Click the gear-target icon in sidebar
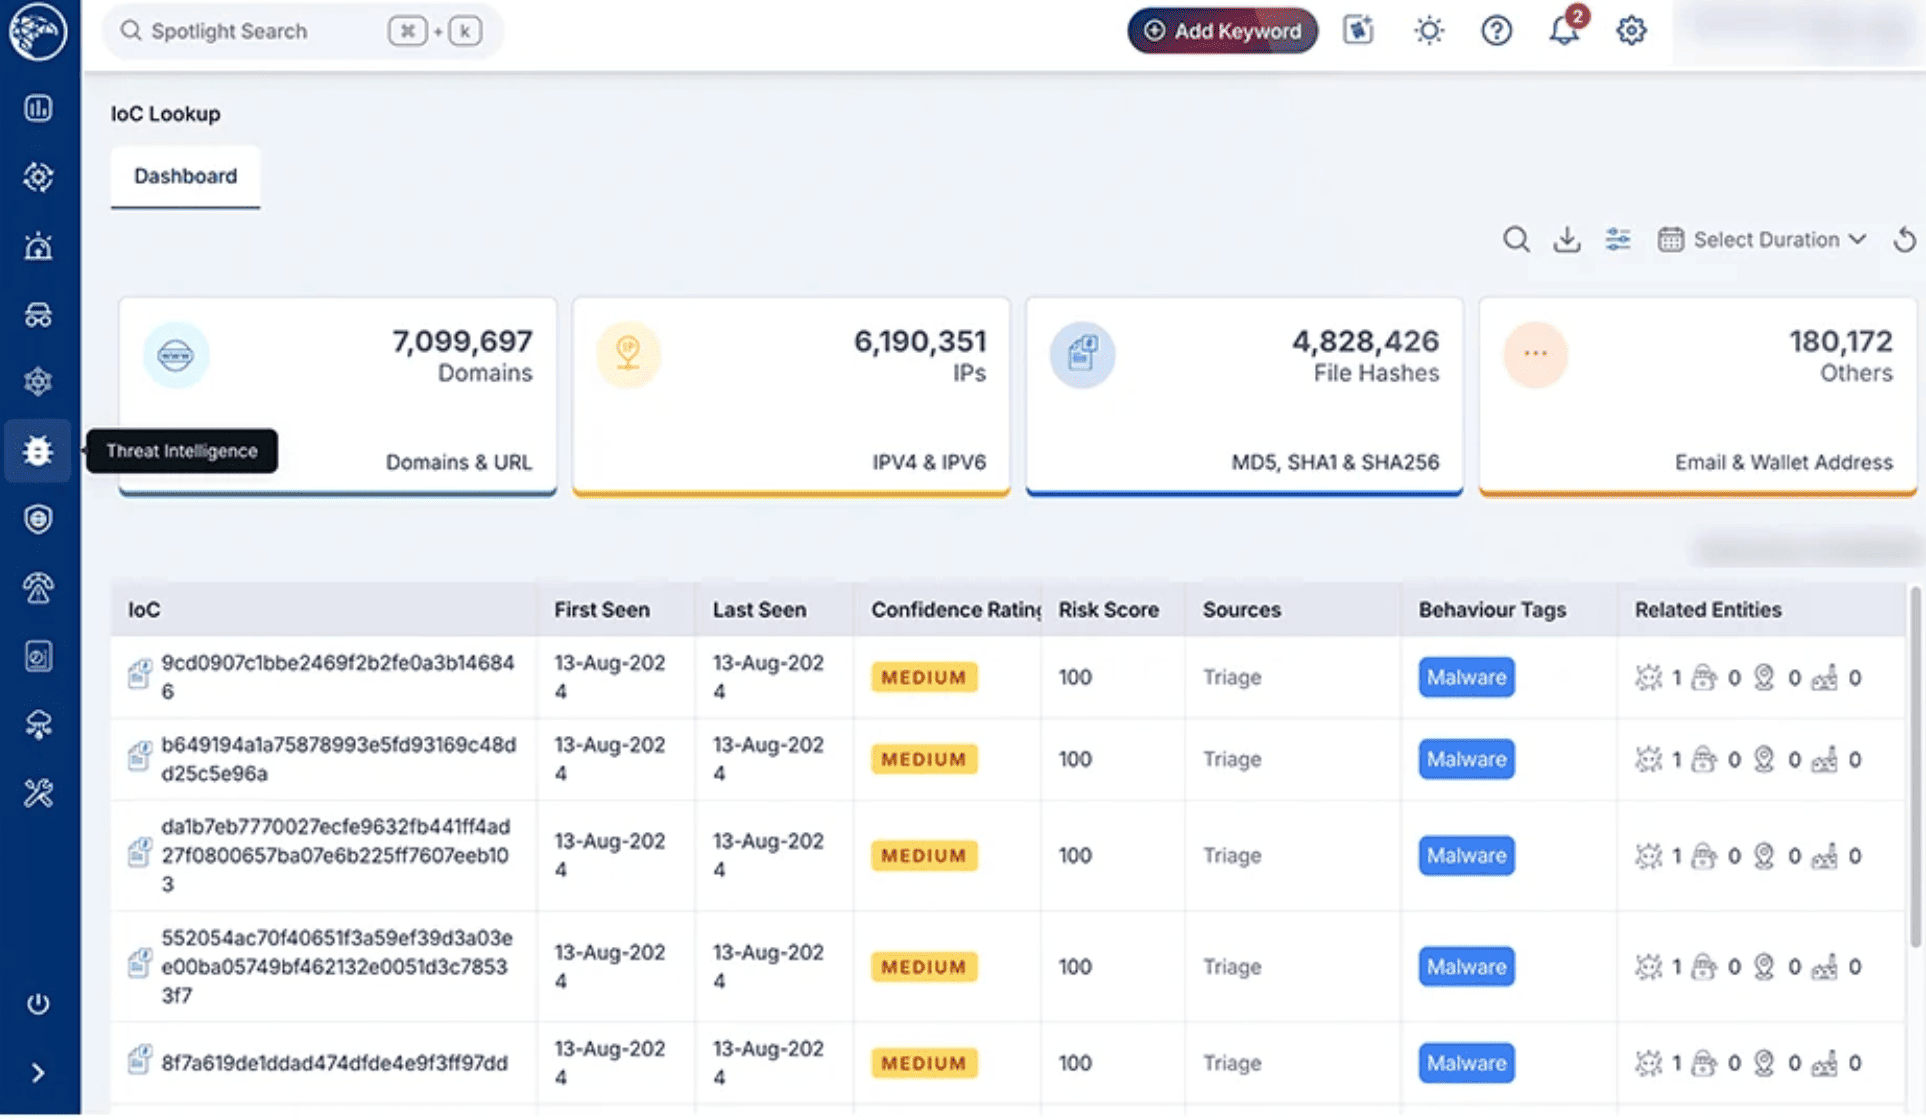The width and height of the screenshot is (1926, 1120). [x=38, y=177]
